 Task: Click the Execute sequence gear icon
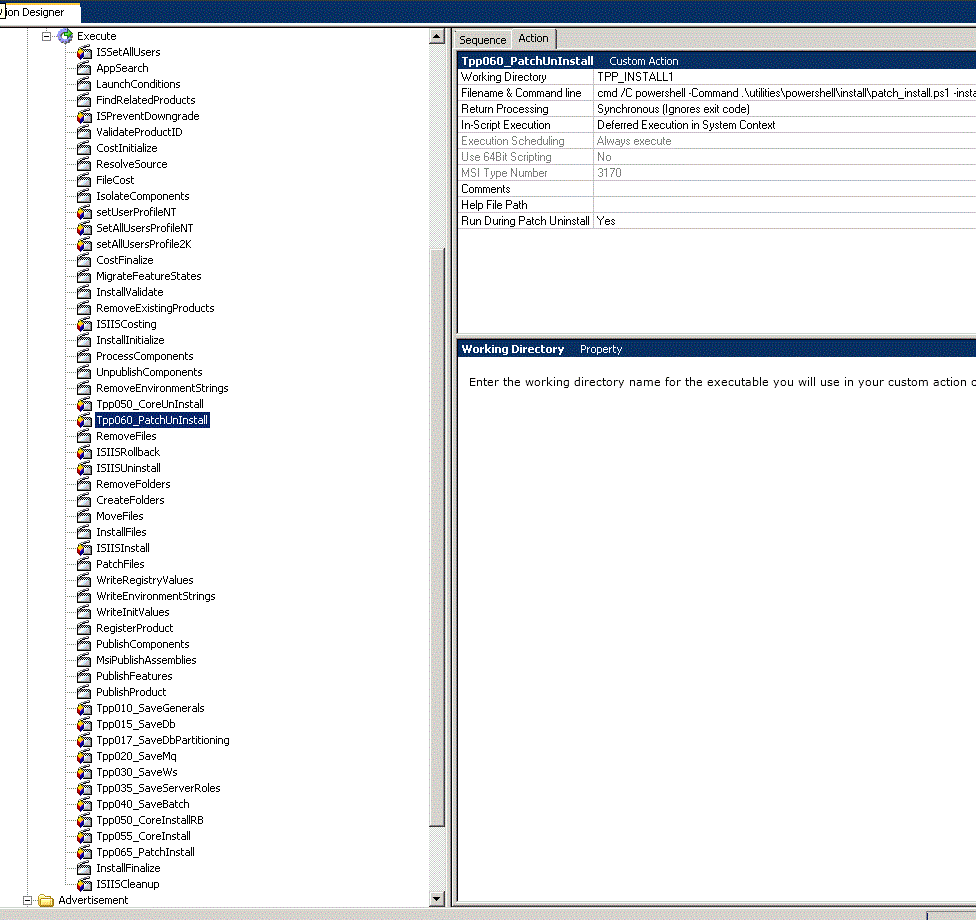click(65, 36)
